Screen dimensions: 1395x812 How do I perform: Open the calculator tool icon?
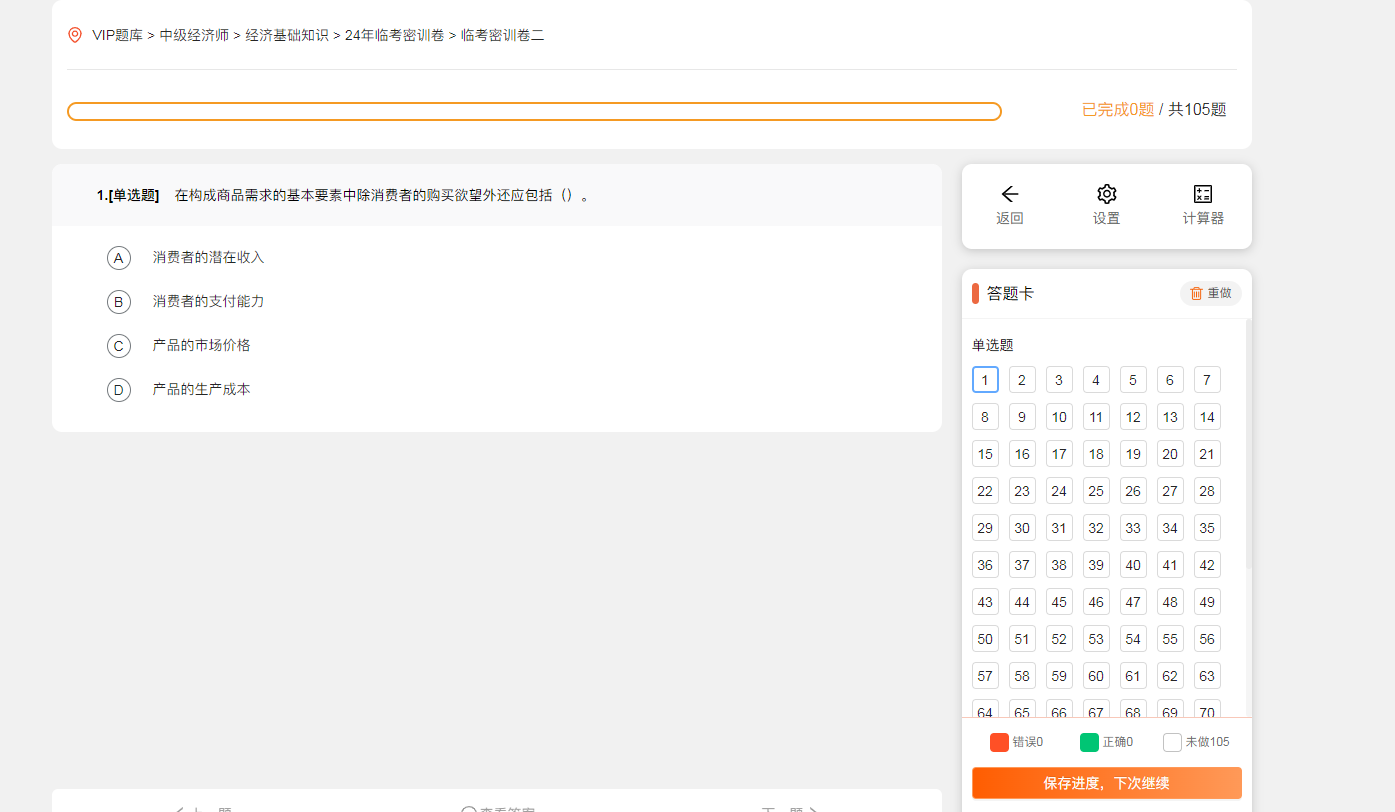tap(1203, 195)
